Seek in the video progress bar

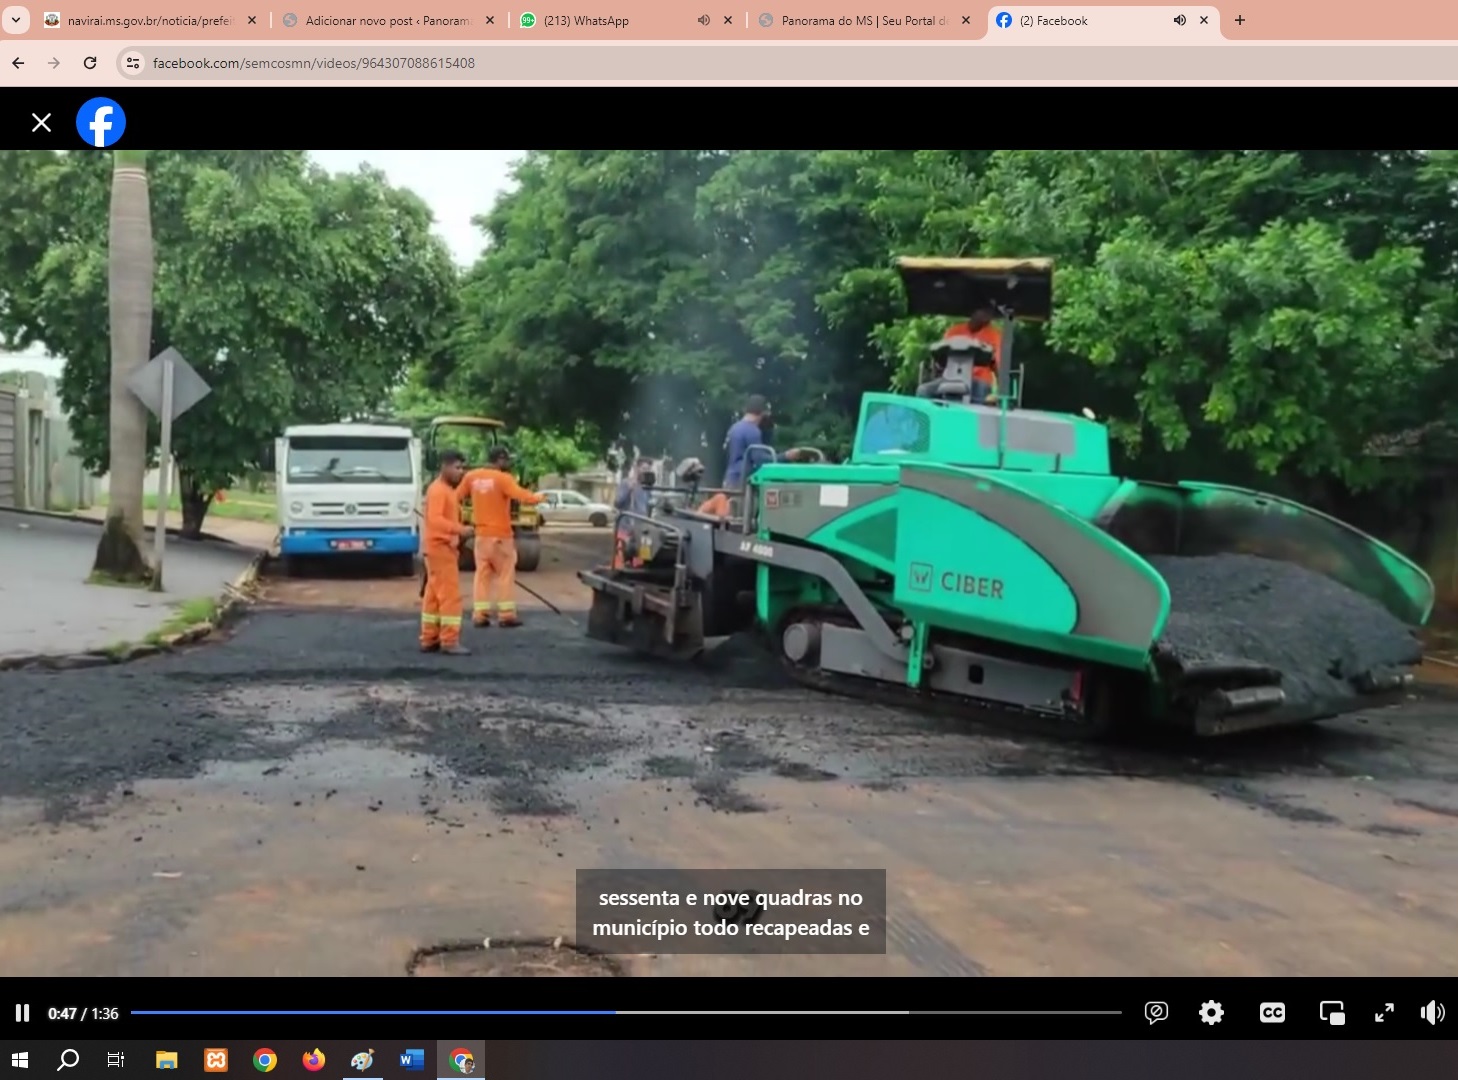626,1012
